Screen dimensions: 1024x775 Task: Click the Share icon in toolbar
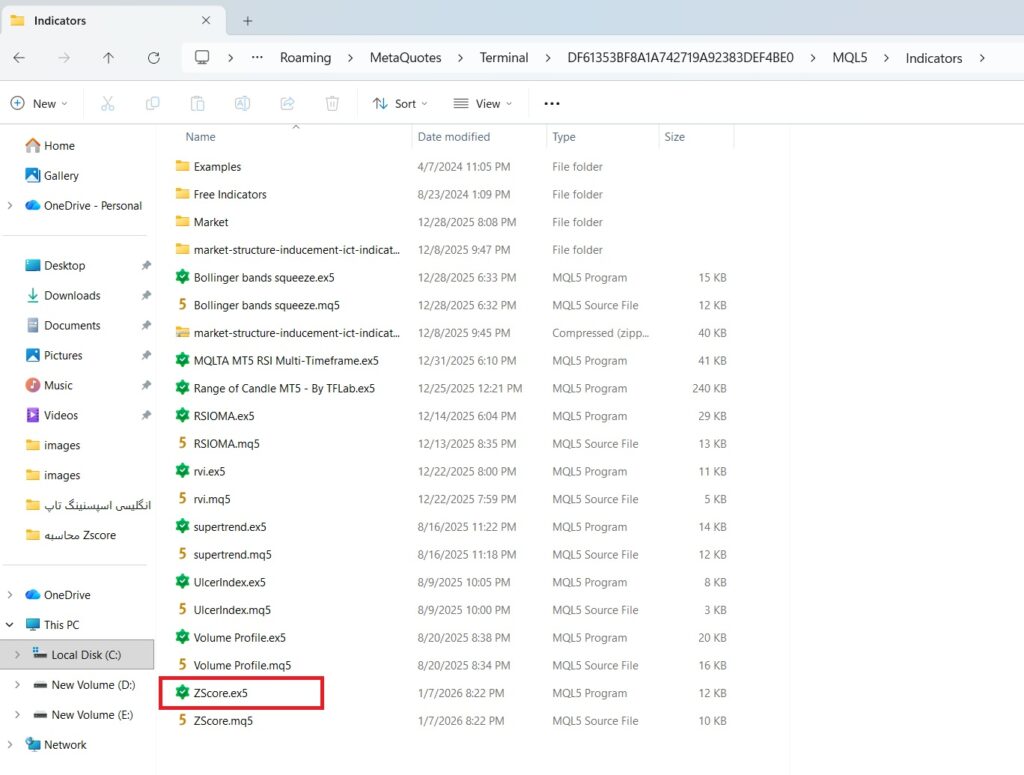click(287, 103)
